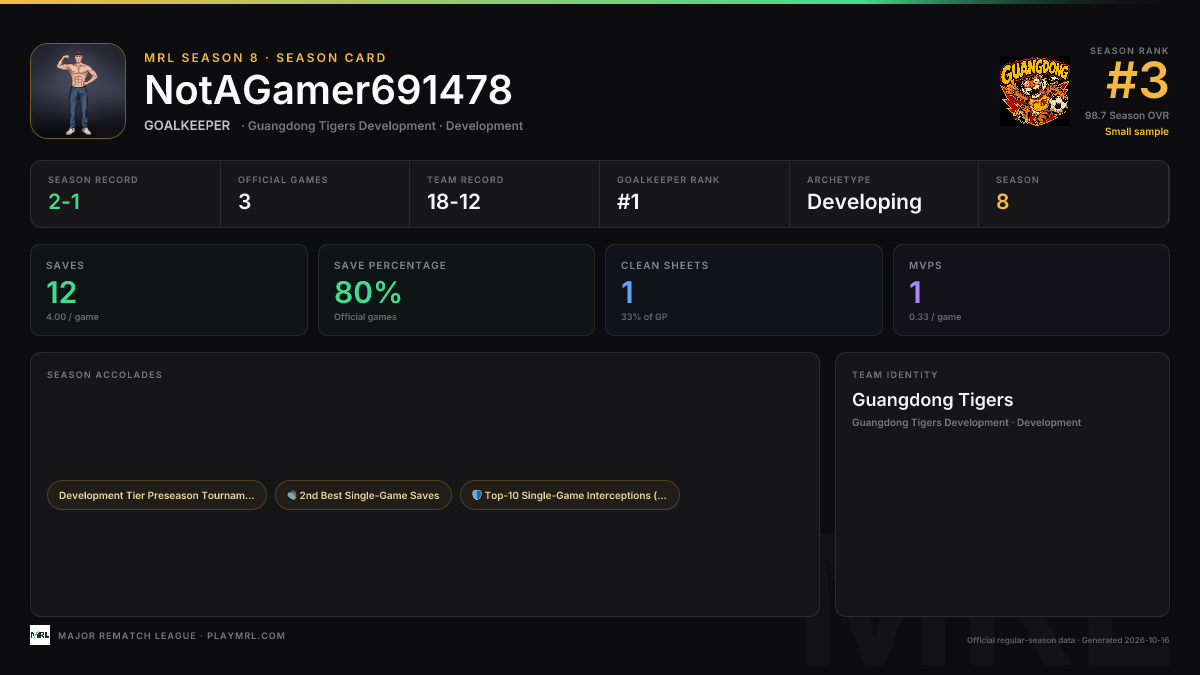Click the Official Games value 3
1200x675 pixels.
[244, 202]
